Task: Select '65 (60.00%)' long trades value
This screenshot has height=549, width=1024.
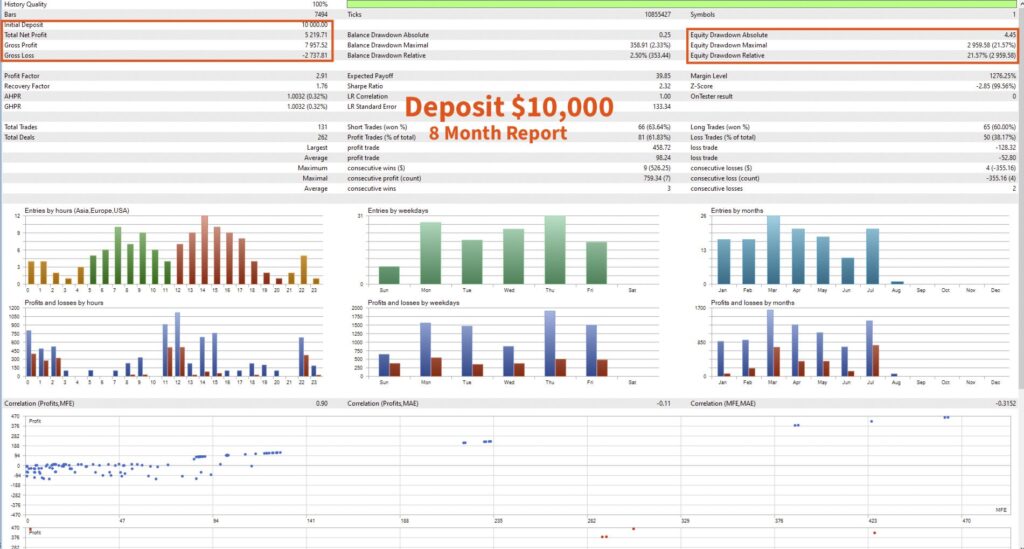Action: tap(999, 127)
